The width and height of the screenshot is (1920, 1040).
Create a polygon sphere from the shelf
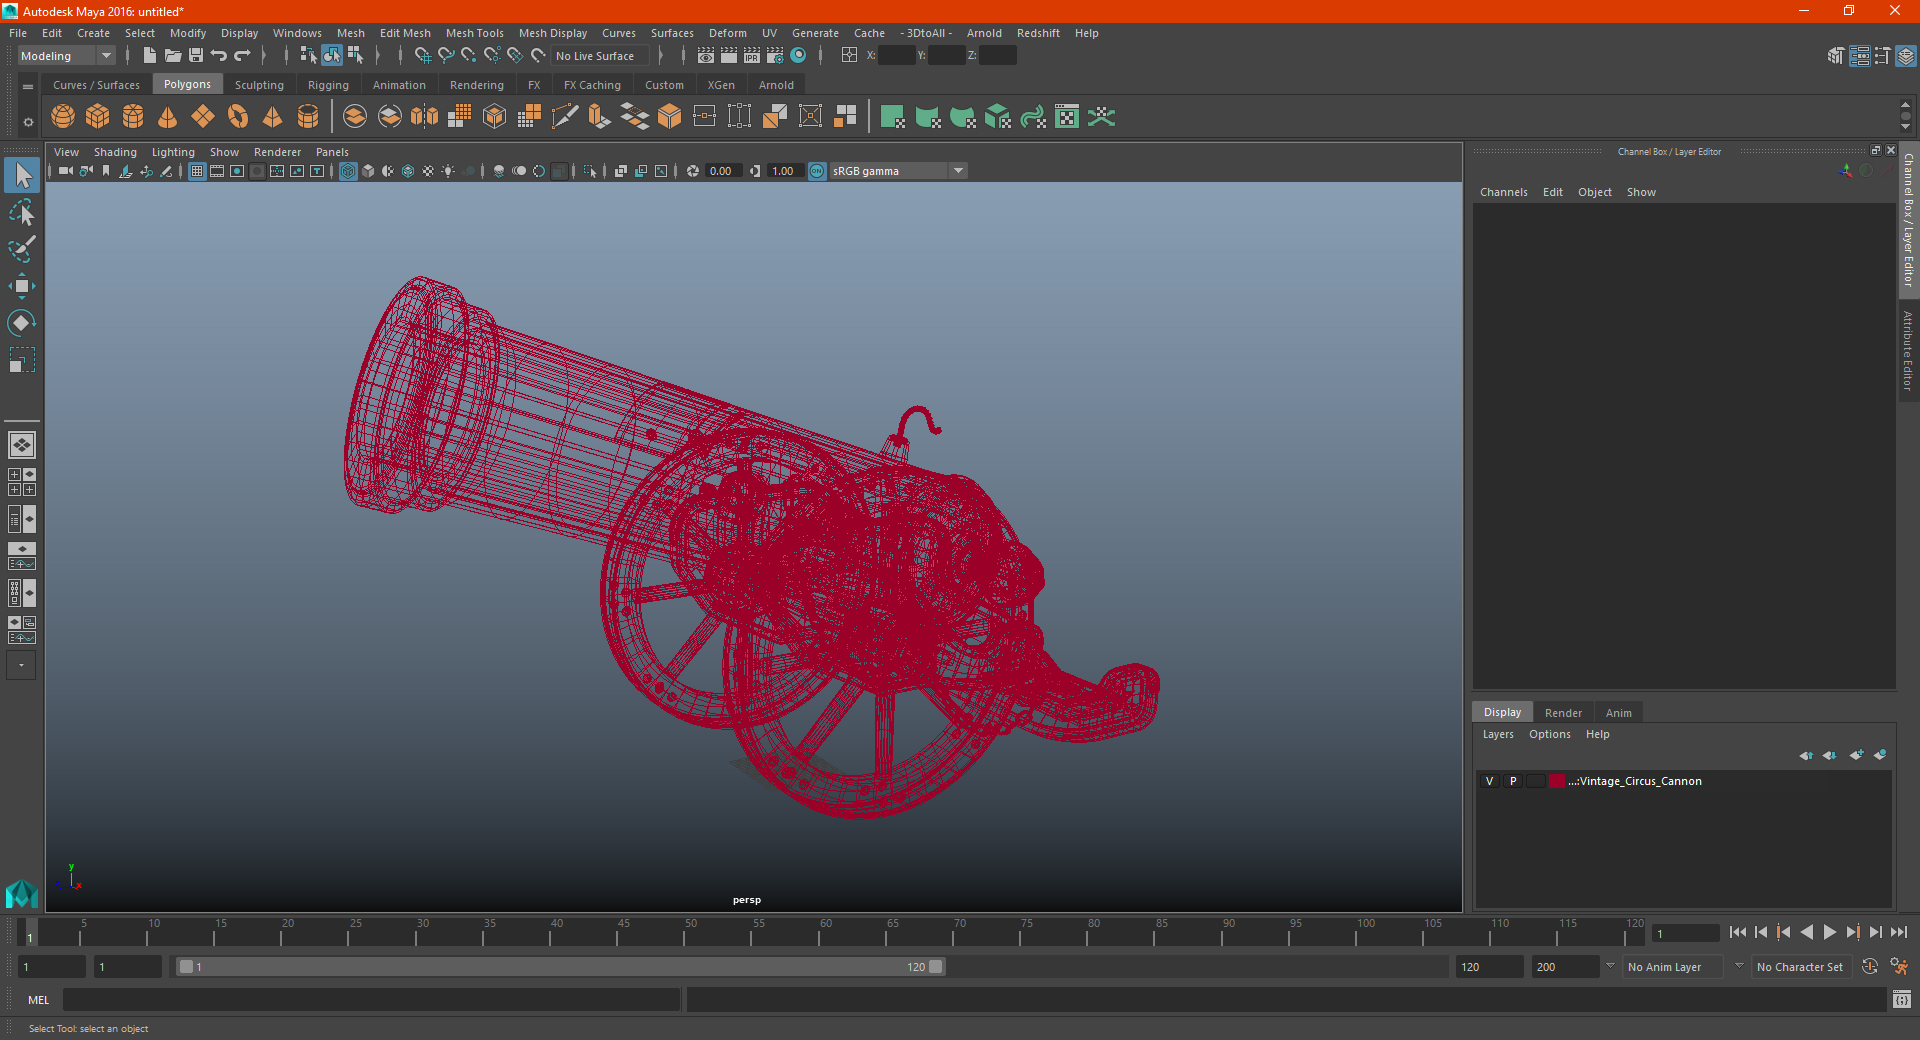(x=63, y=117)
